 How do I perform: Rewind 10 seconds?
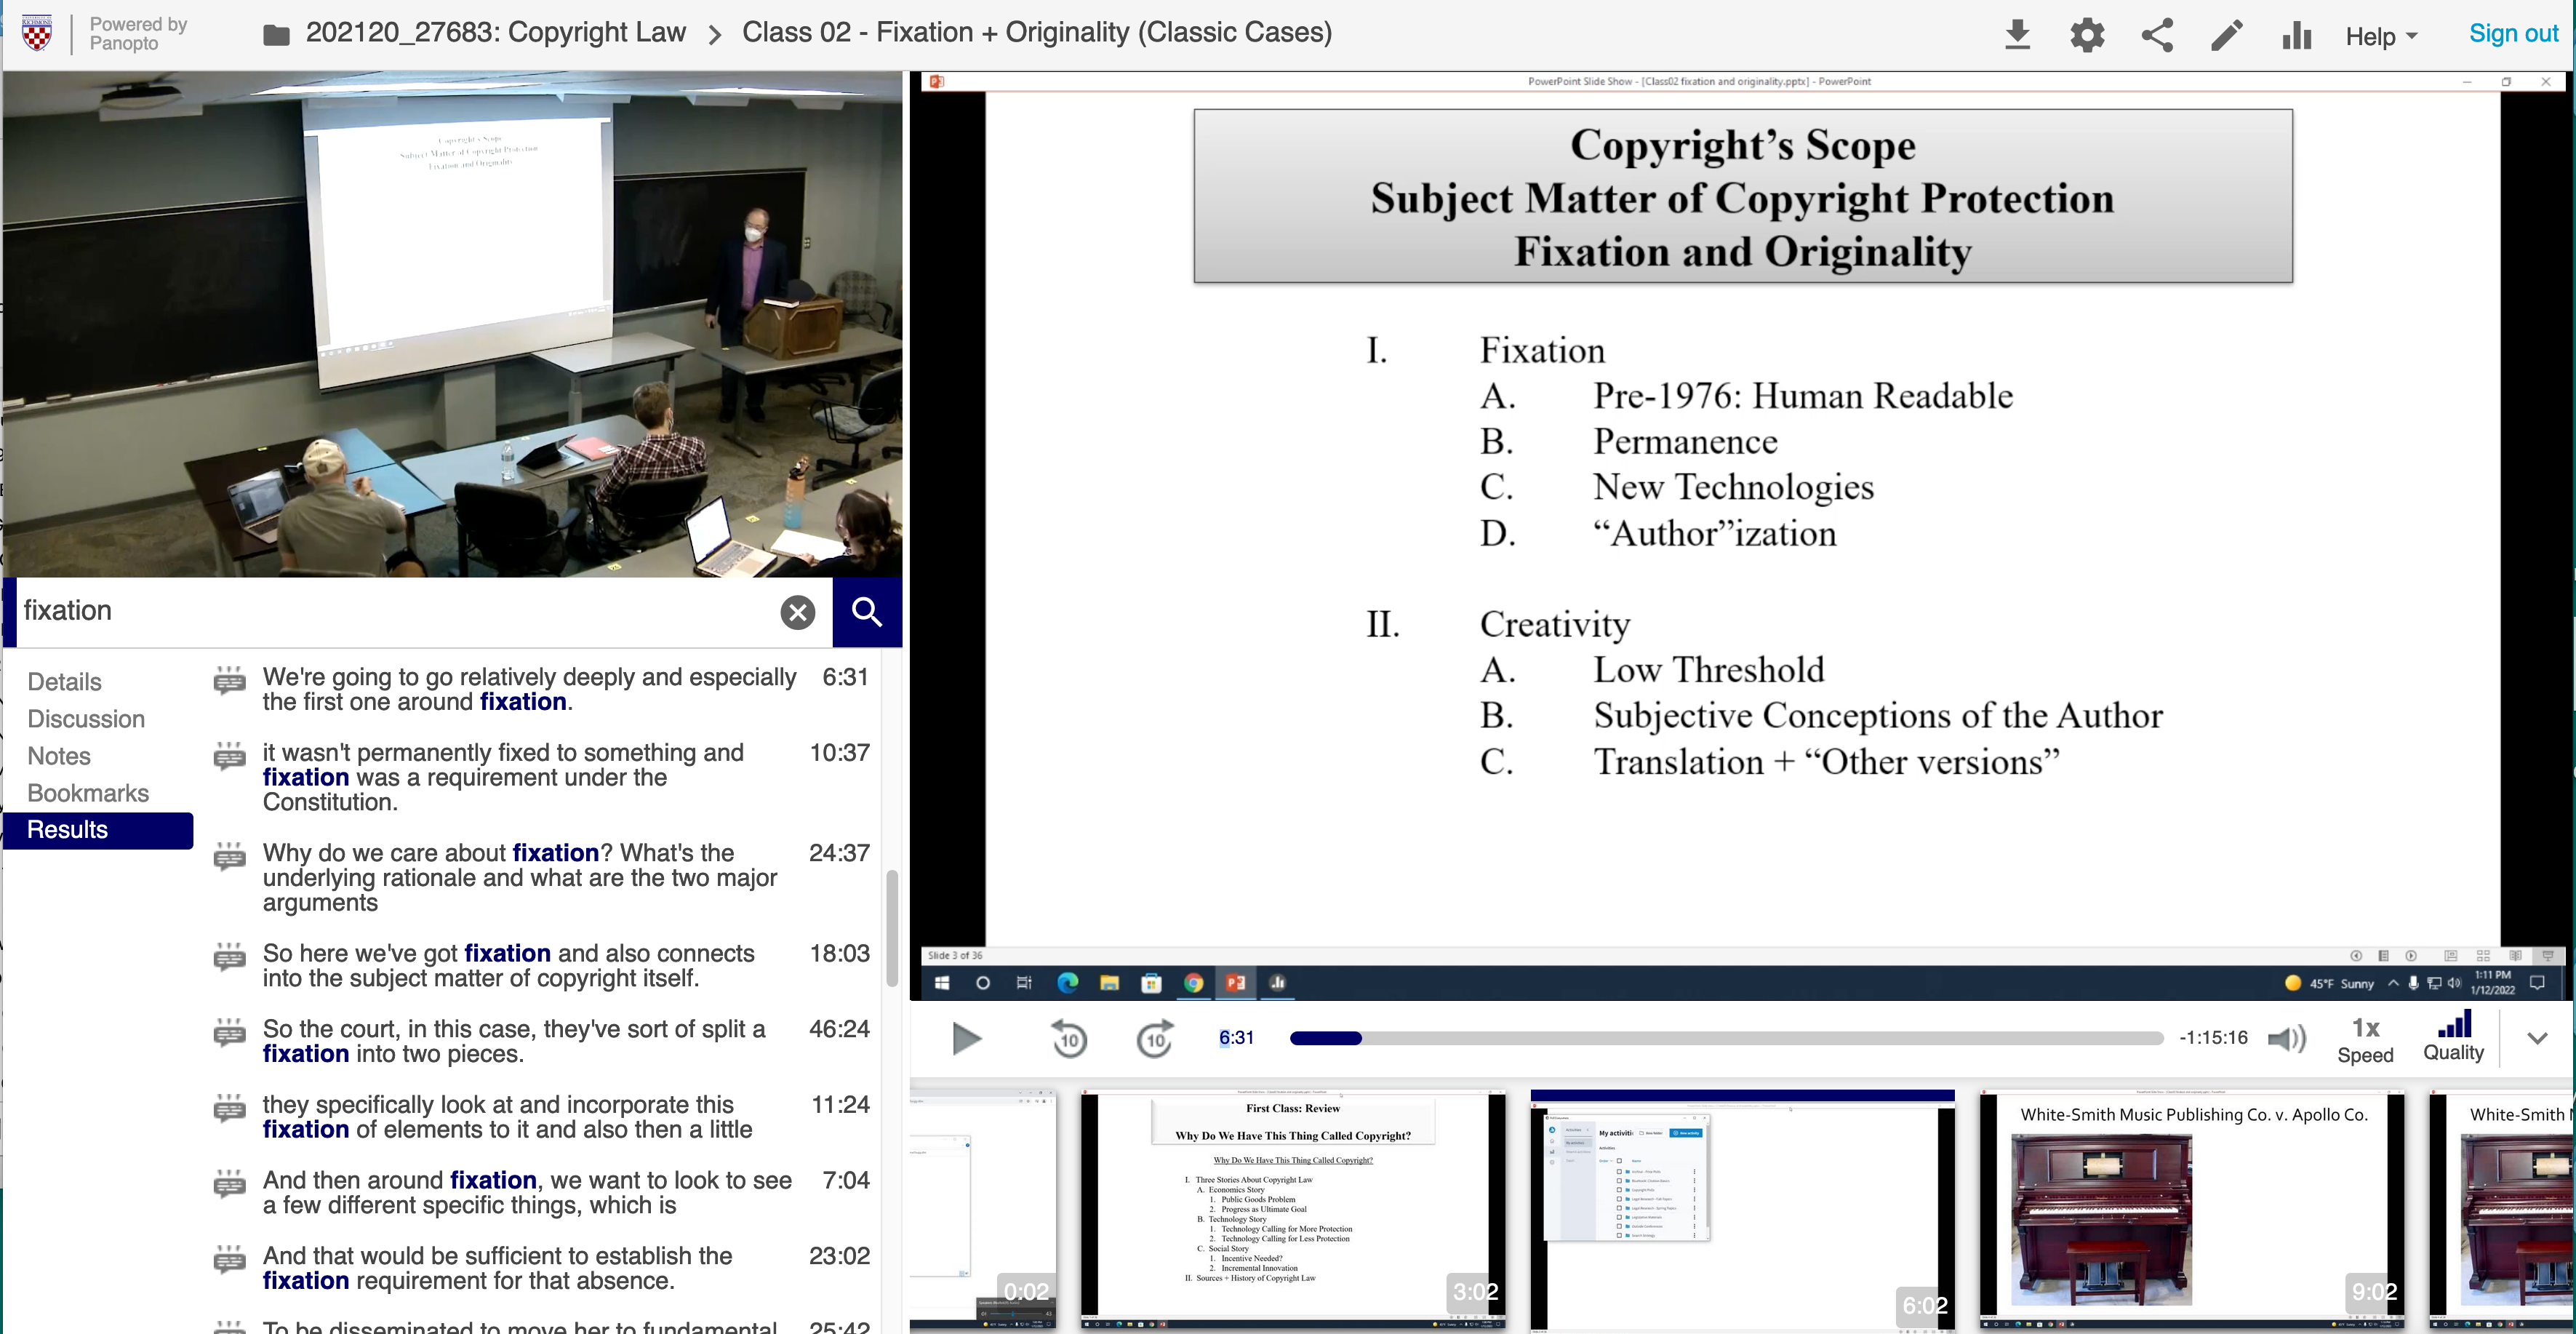tap(1068, 1039)
